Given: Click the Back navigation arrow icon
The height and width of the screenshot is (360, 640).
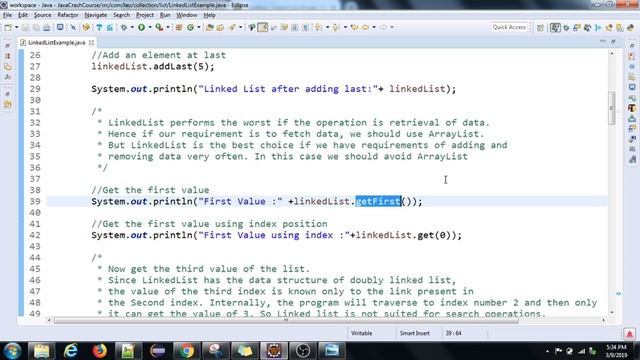Looking at the screenshot, I should point(365,27).
